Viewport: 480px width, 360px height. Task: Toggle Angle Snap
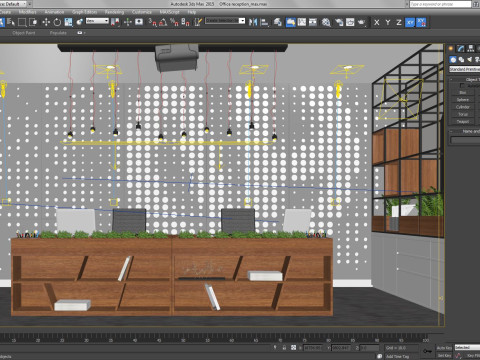(x=163, y=22)
